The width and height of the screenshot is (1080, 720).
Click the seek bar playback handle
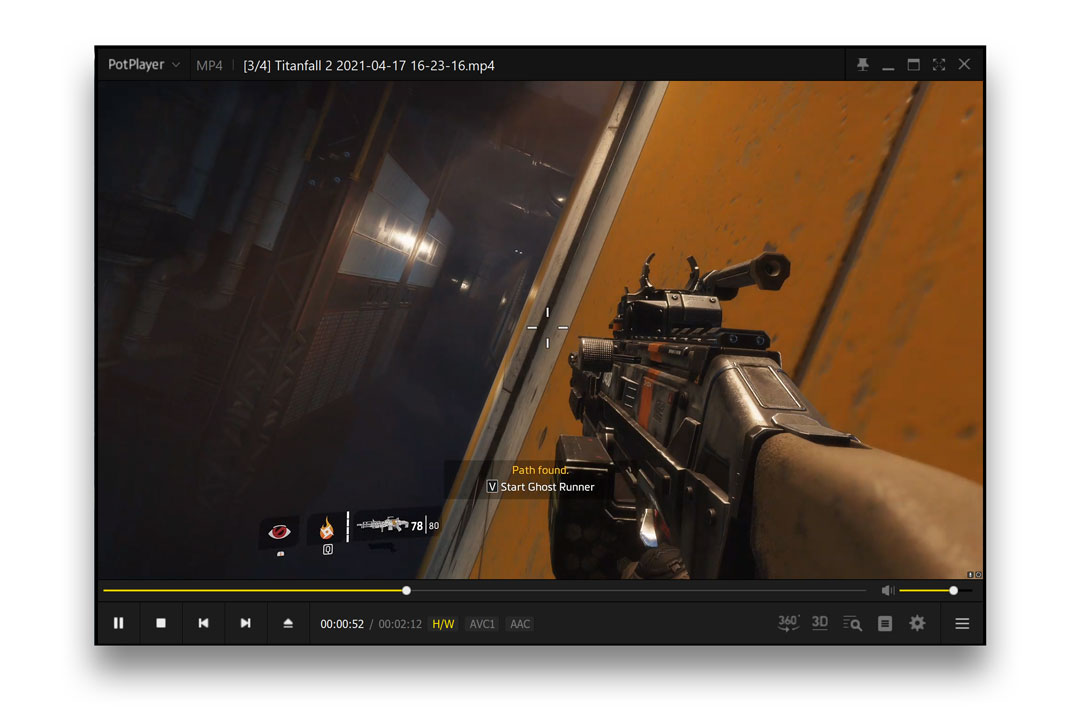[x=406, y=590]
